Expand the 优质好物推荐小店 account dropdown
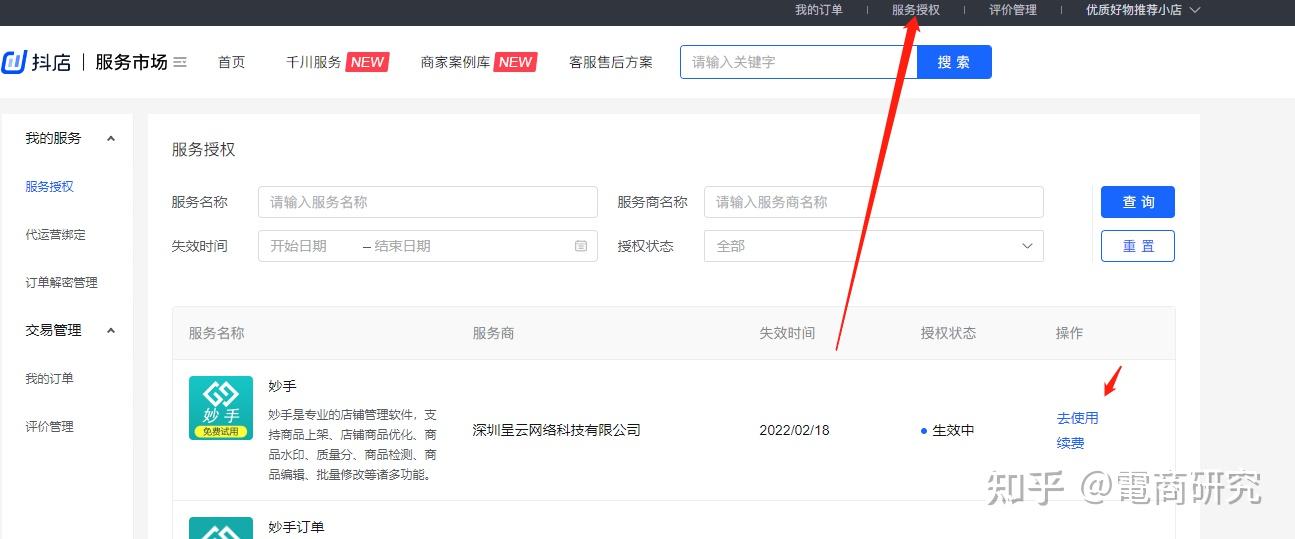Viewport: 1295px width, 539px height. 1142,10
